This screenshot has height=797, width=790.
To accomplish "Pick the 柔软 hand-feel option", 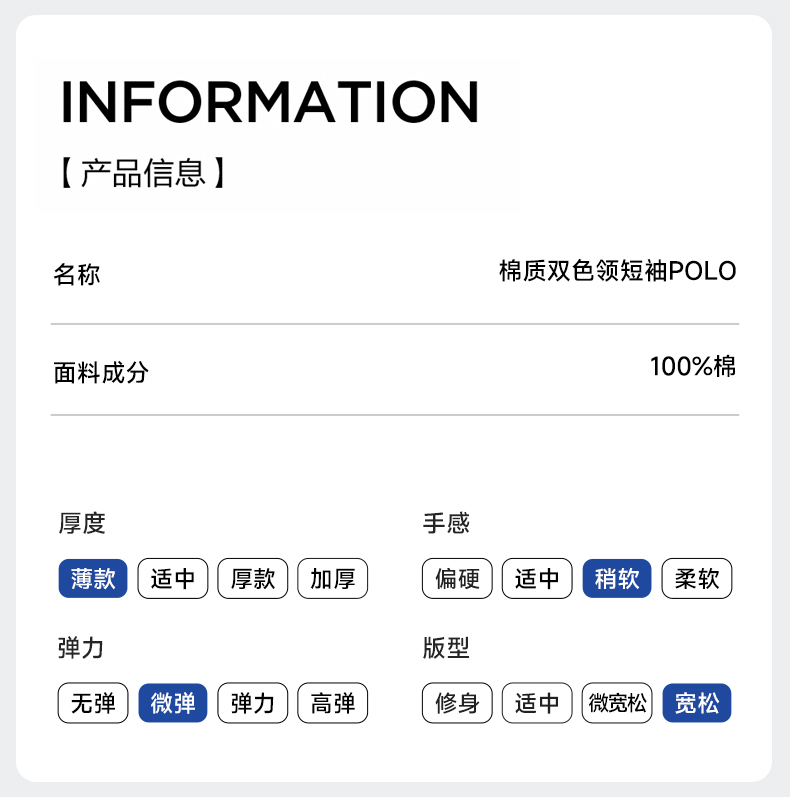I will [697, 578].
